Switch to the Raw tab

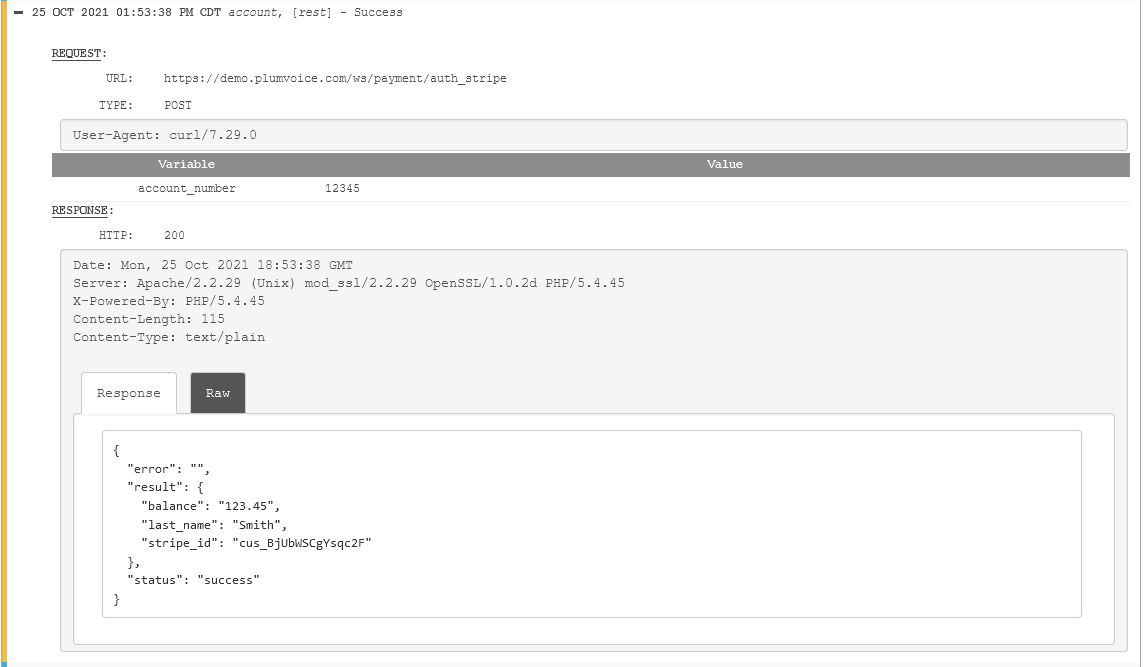pyautogui.click(x=218, y=393)
